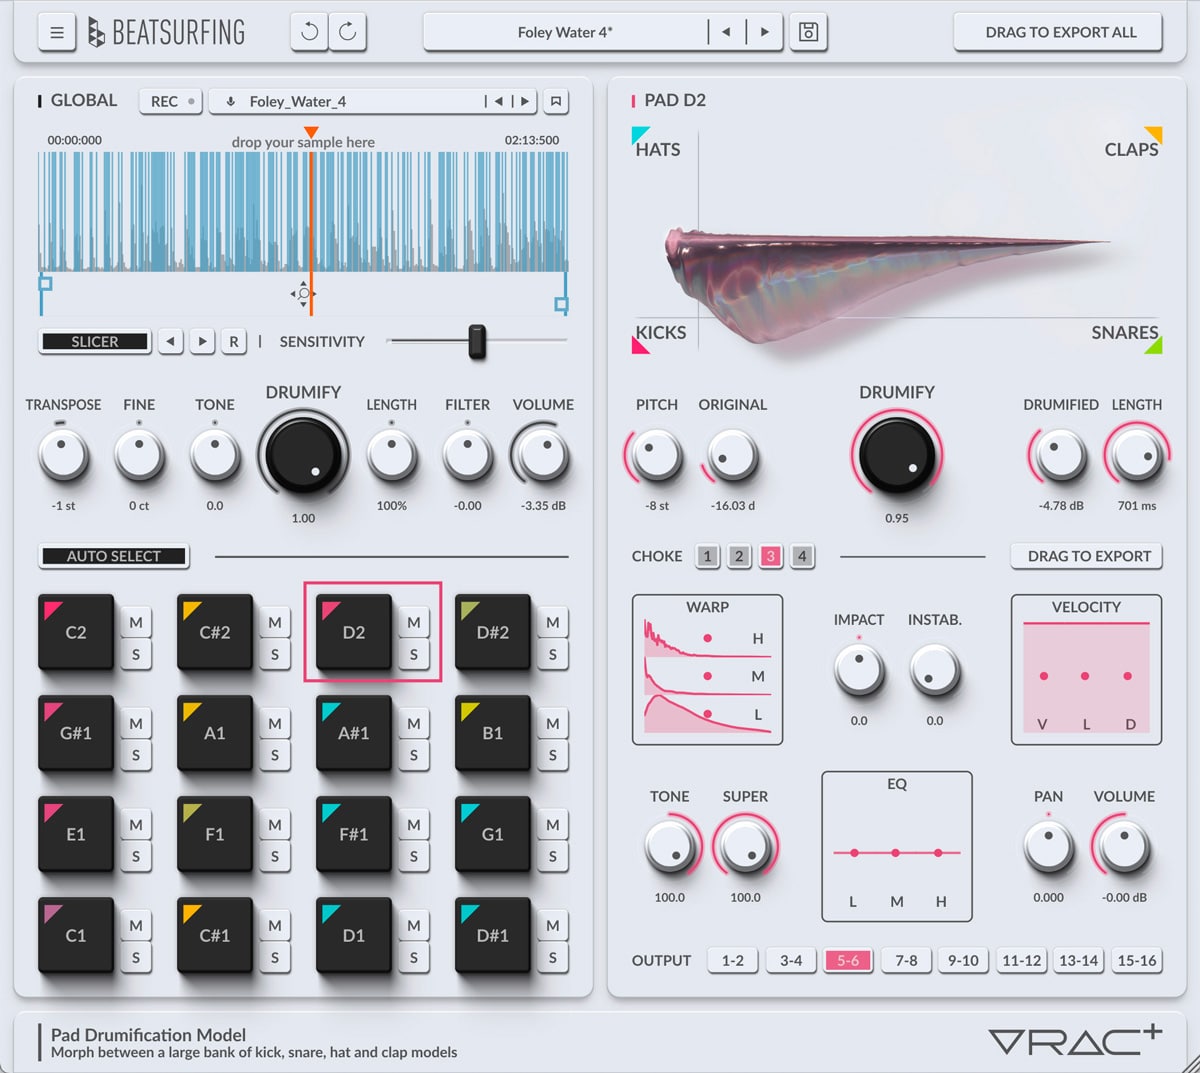Solo pad C2
The width and height of the screenshot is (1200, 1073).
[x=136, y=655]
